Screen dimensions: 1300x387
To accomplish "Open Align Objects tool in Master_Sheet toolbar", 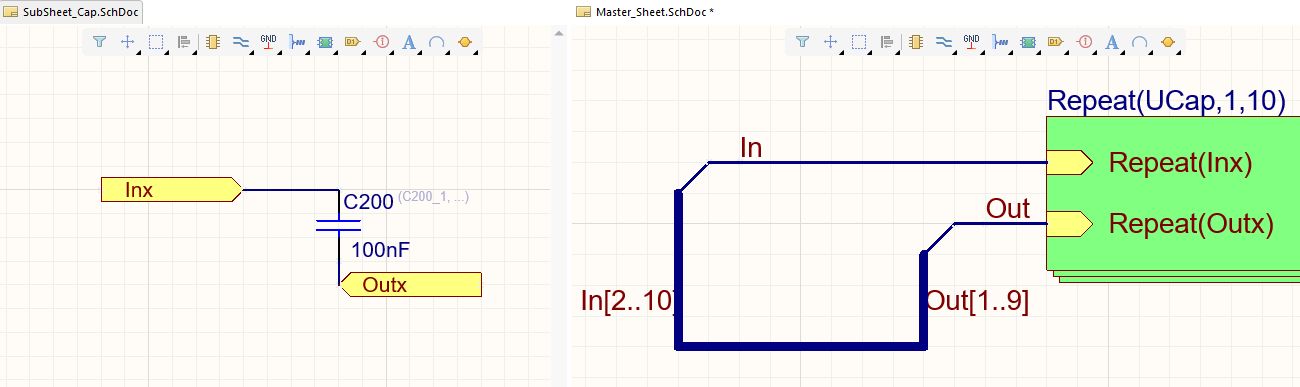I will coord(886,42).
